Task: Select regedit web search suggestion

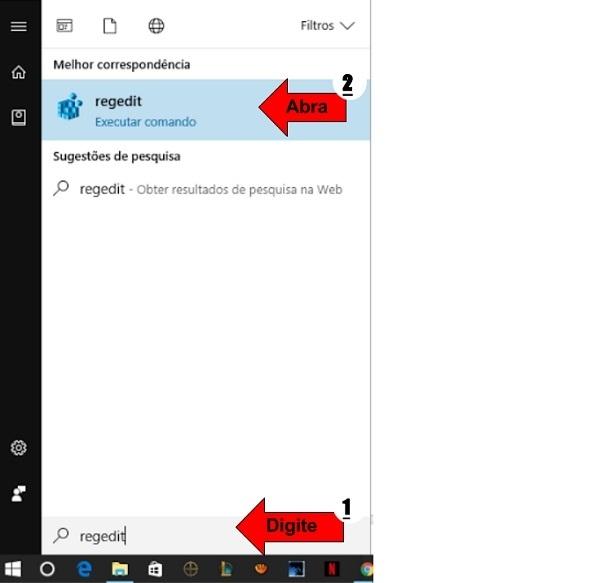Action: 206,189
